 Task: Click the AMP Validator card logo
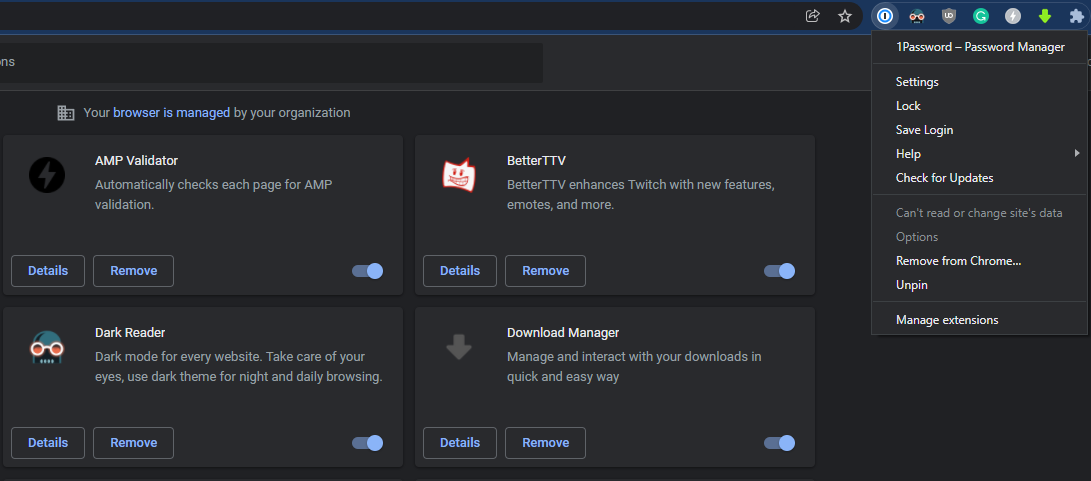click(x=47, y=175)
